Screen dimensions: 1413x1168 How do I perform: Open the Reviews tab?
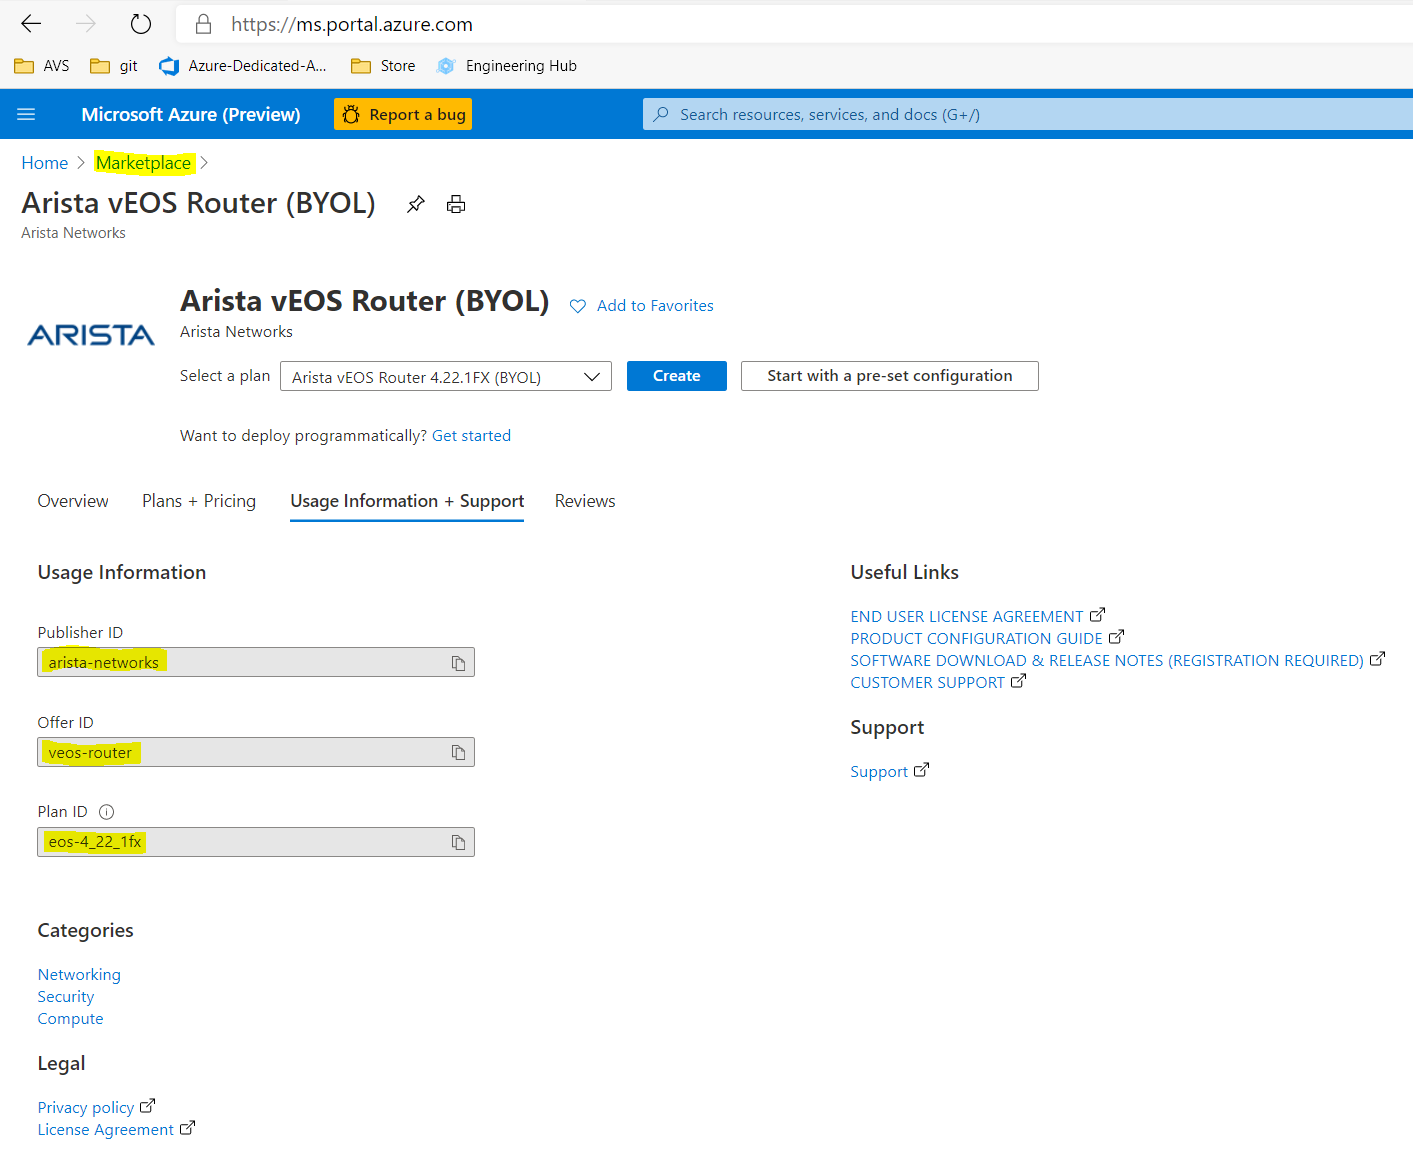585,501
